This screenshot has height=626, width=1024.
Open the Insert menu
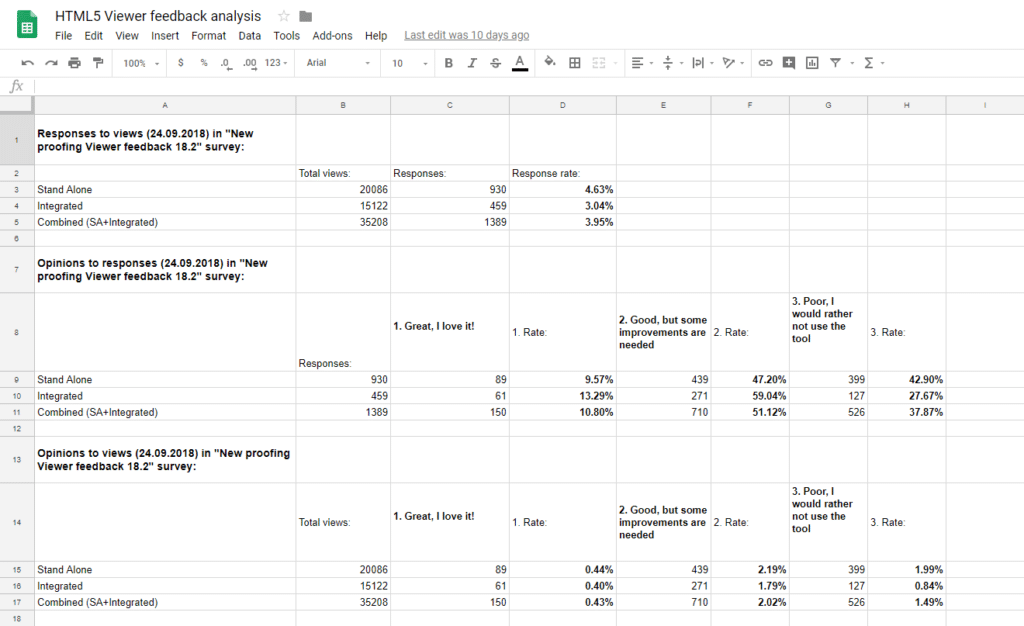[165, 36]
